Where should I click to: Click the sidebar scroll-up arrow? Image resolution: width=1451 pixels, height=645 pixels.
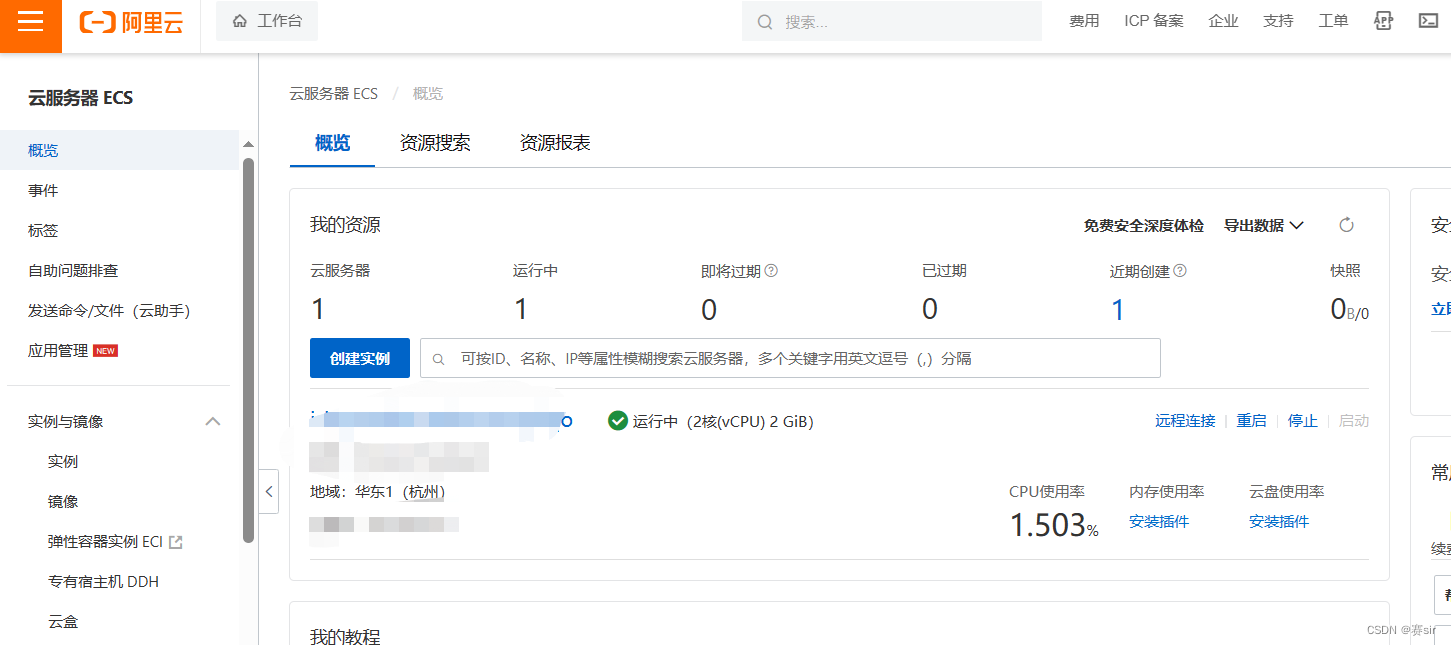(x=249, y=146)
